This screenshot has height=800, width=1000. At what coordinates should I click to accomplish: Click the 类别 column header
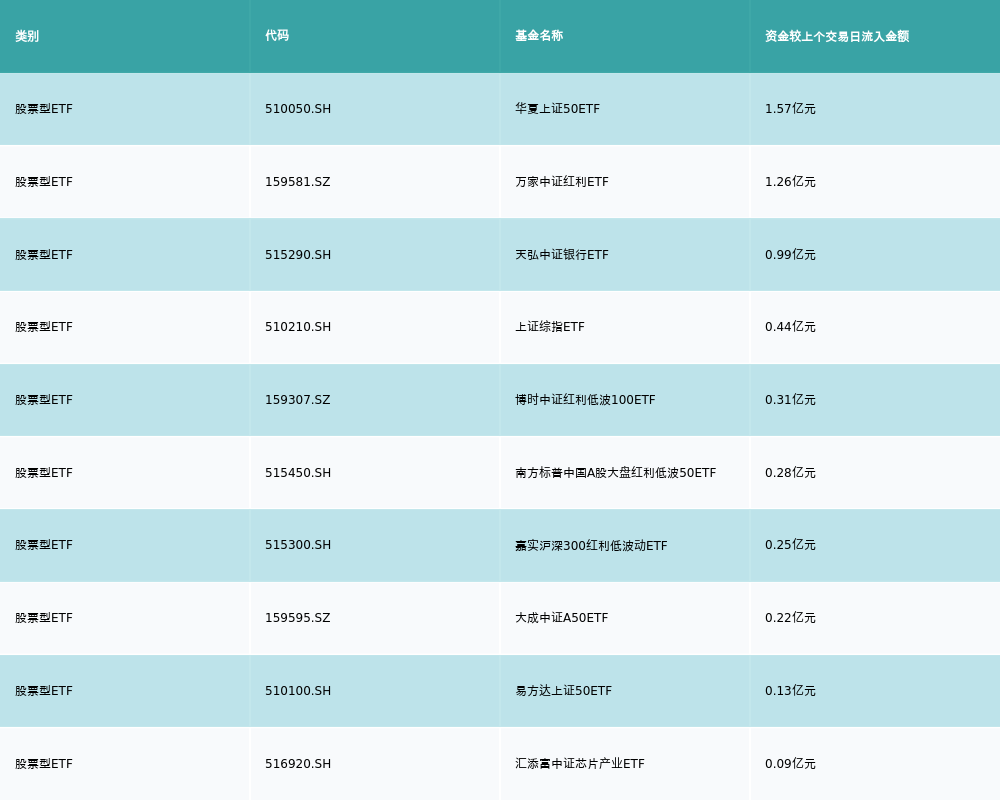tap(27, 36)
